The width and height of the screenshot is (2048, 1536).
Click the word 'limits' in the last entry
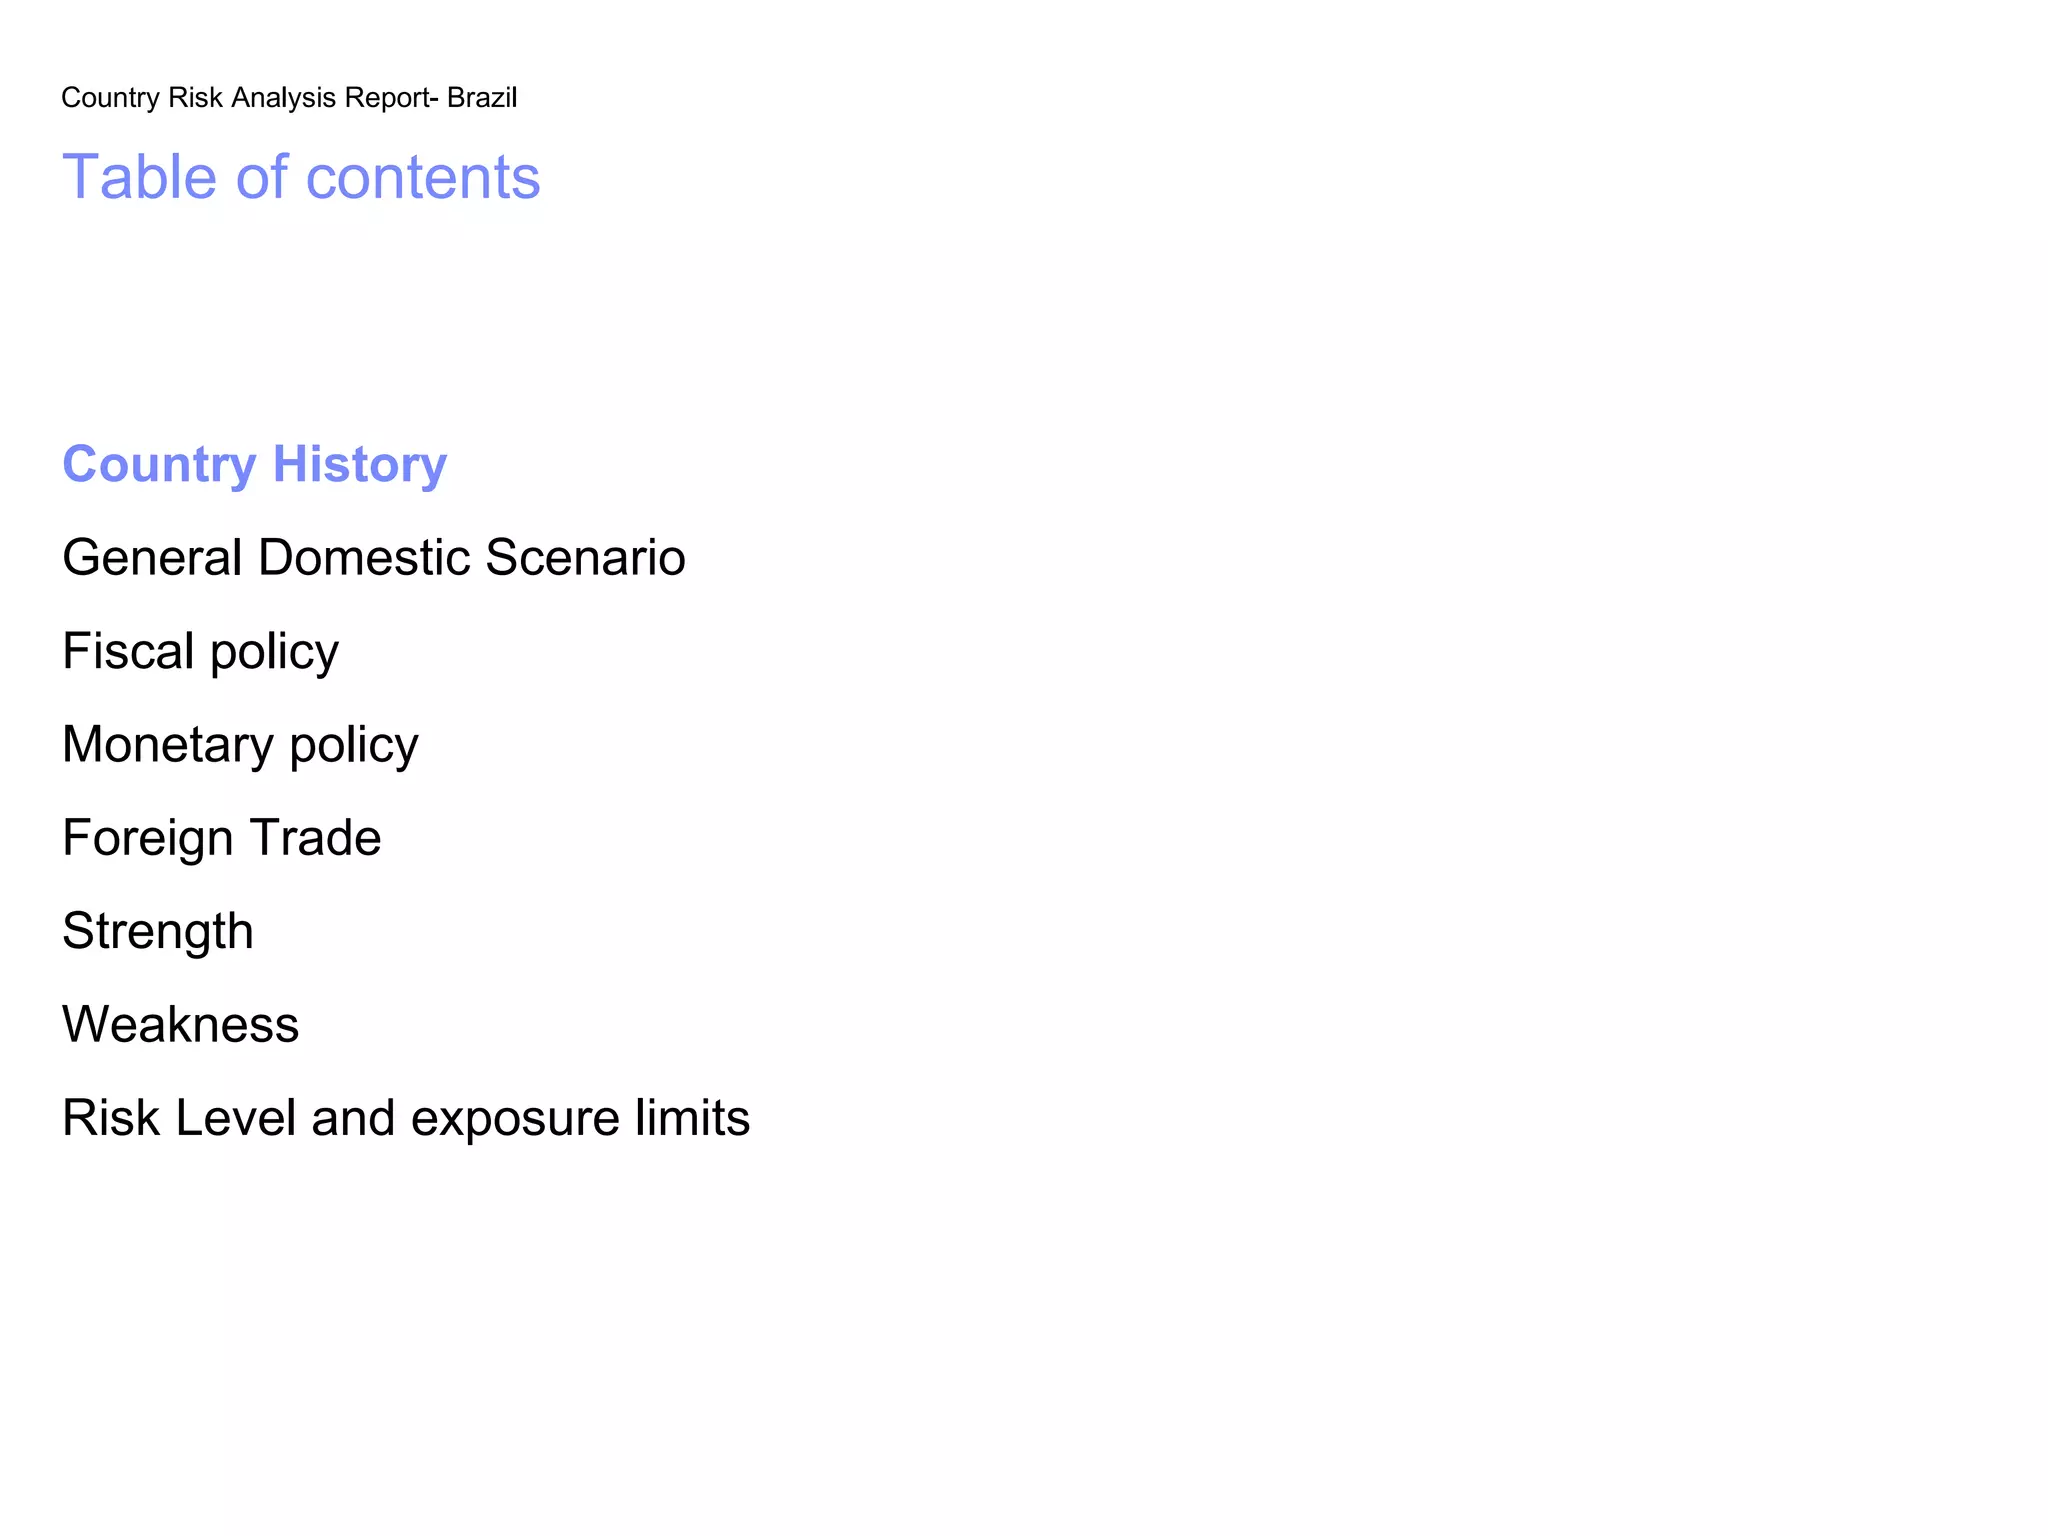click(692, 1118)
